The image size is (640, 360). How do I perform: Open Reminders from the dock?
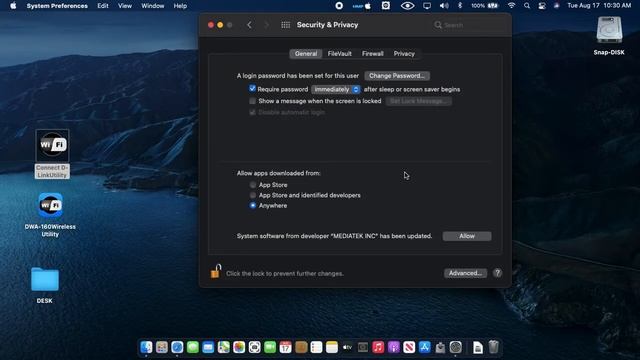point(316,347)
